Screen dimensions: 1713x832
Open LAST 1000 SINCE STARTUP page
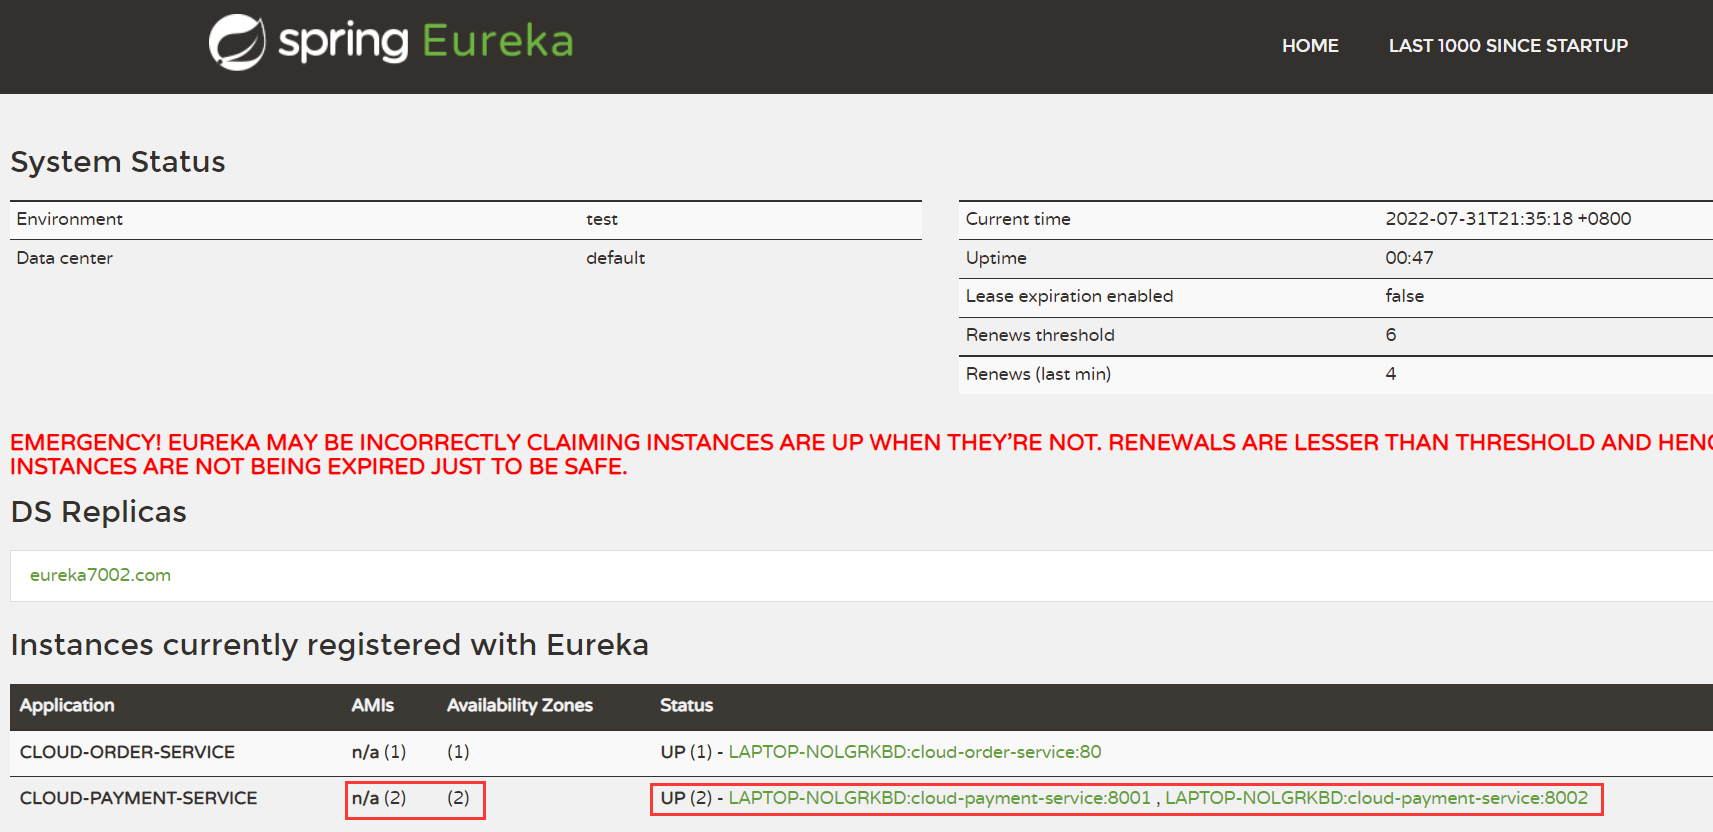1508,46
